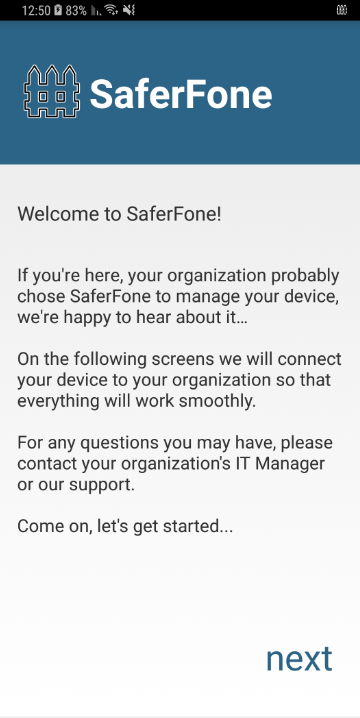Tap the next button
The image size is (360, 718).
(299, 659)
